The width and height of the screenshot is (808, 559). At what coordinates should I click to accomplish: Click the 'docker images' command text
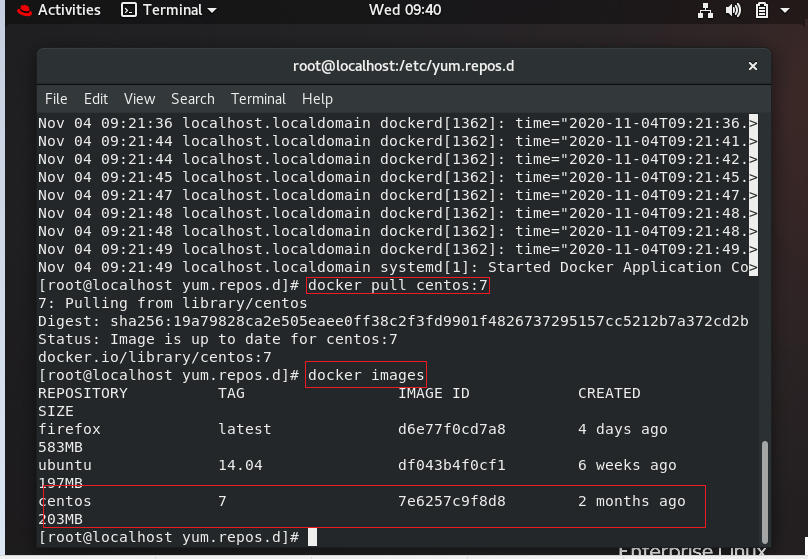tap(366, 375)
